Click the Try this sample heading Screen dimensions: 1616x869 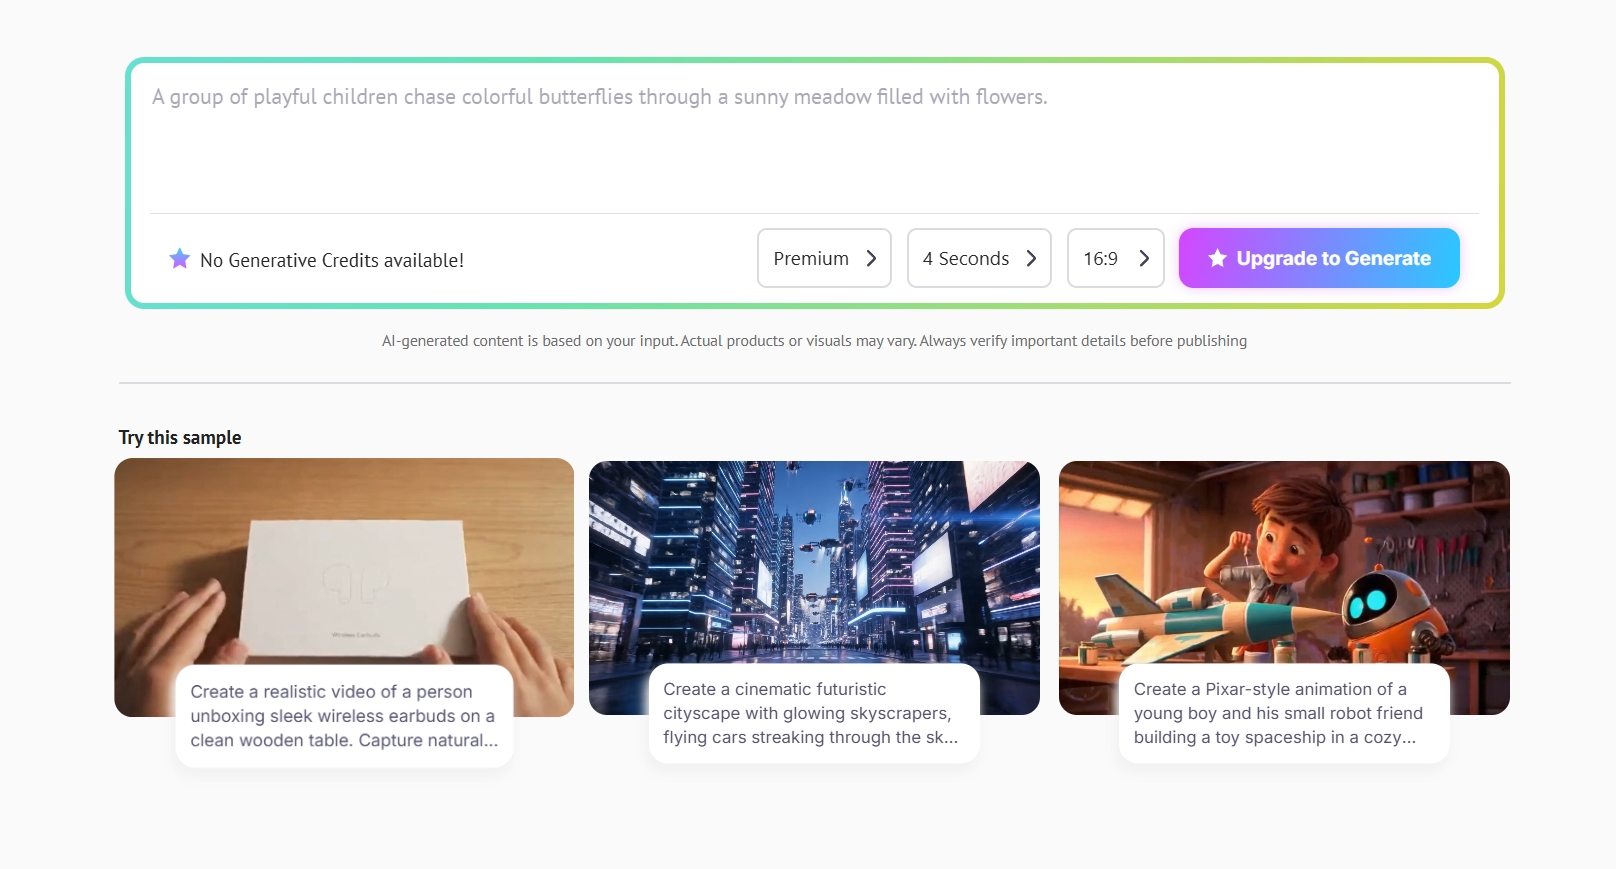click(180, 437)
